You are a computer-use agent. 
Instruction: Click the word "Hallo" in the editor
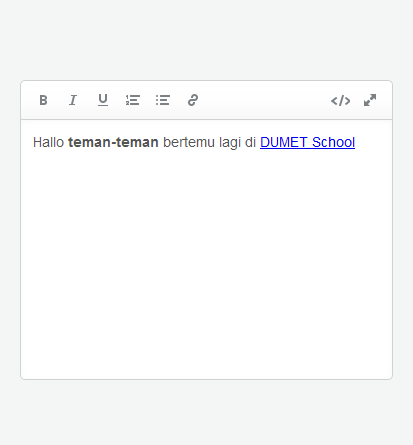[x=48, y=142]
